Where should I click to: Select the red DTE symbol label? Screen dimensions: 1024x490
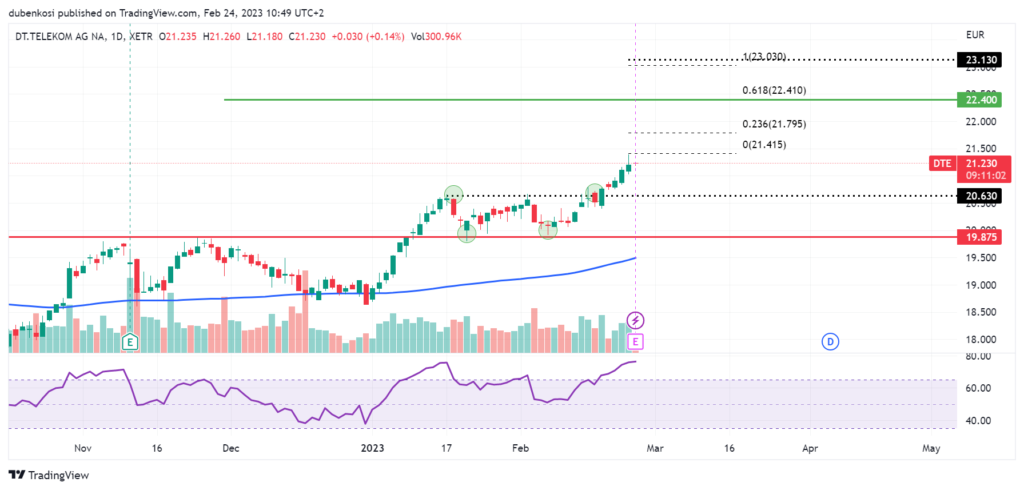pyautogui.click(x=942, y=163)
